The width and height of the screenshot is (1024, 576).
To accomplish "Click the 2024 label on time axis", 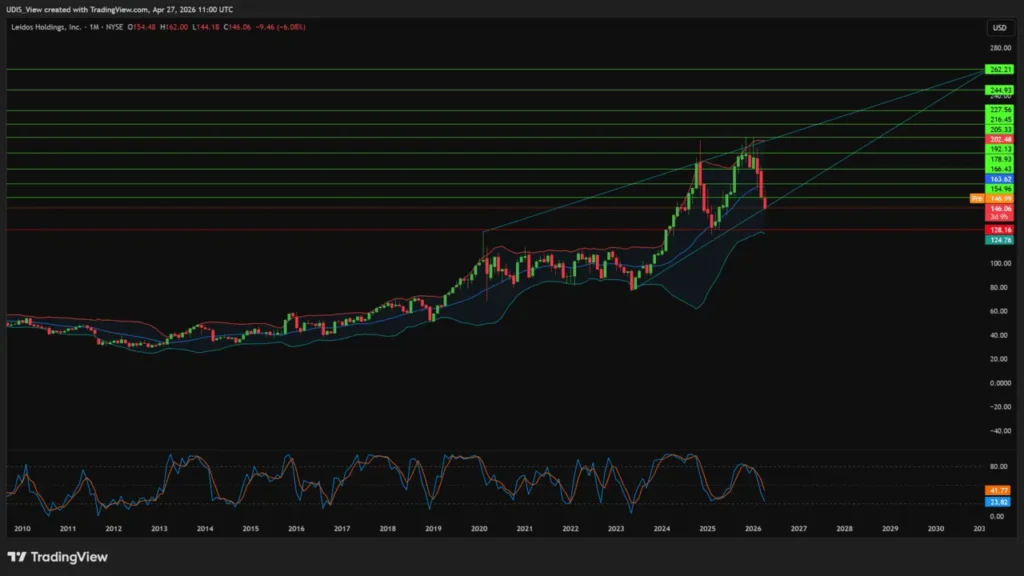I will click(662, 529).
